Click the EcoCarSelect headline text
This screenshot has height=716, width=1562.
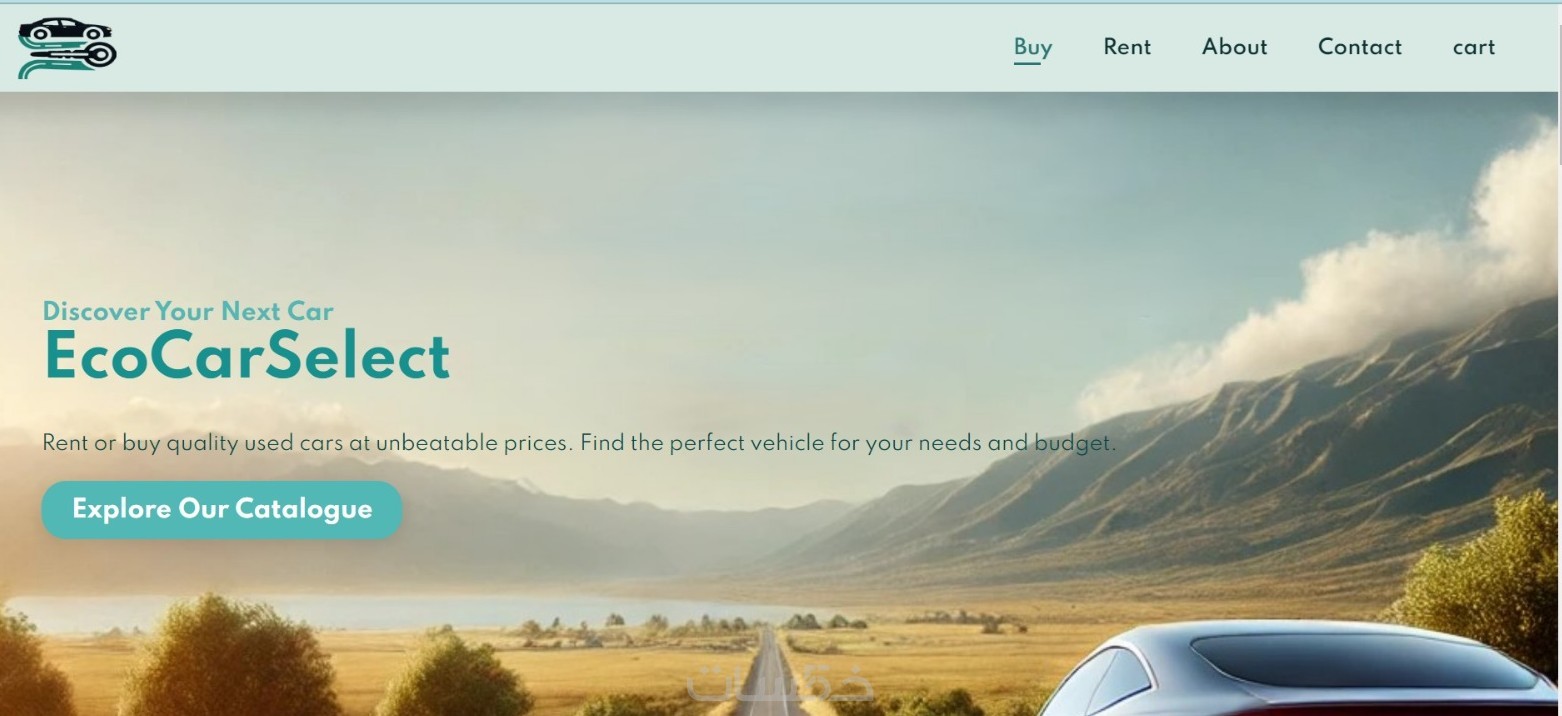(247, 357)
